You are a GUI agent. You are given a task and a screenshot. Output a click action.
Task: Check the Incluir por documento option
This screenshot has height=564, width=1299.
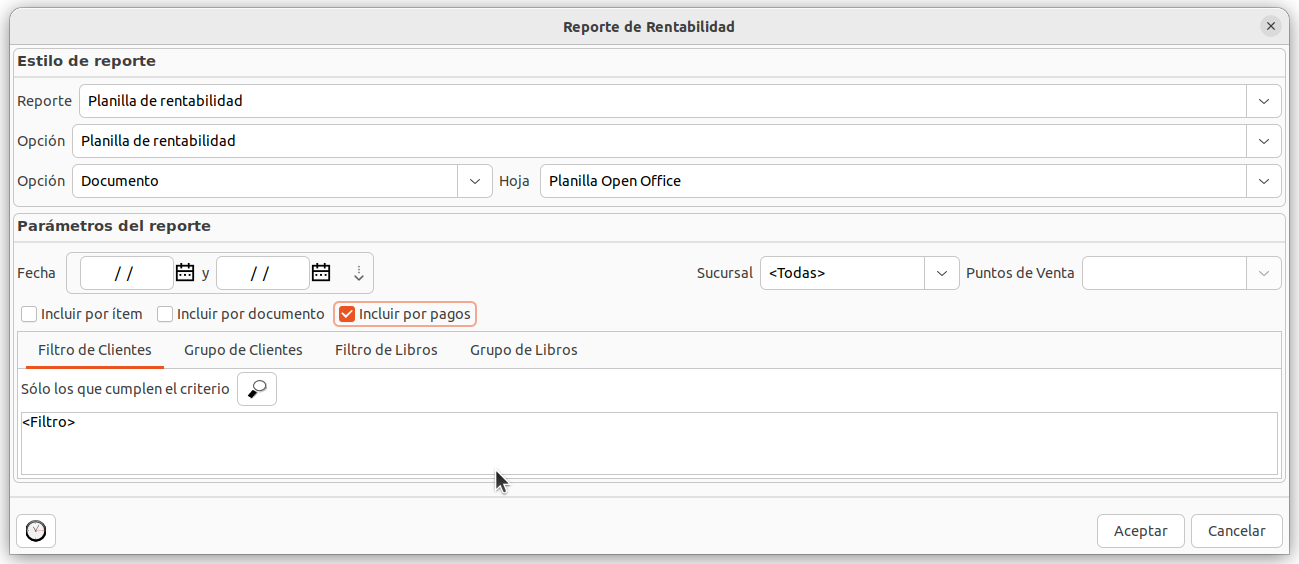[165, 314]
